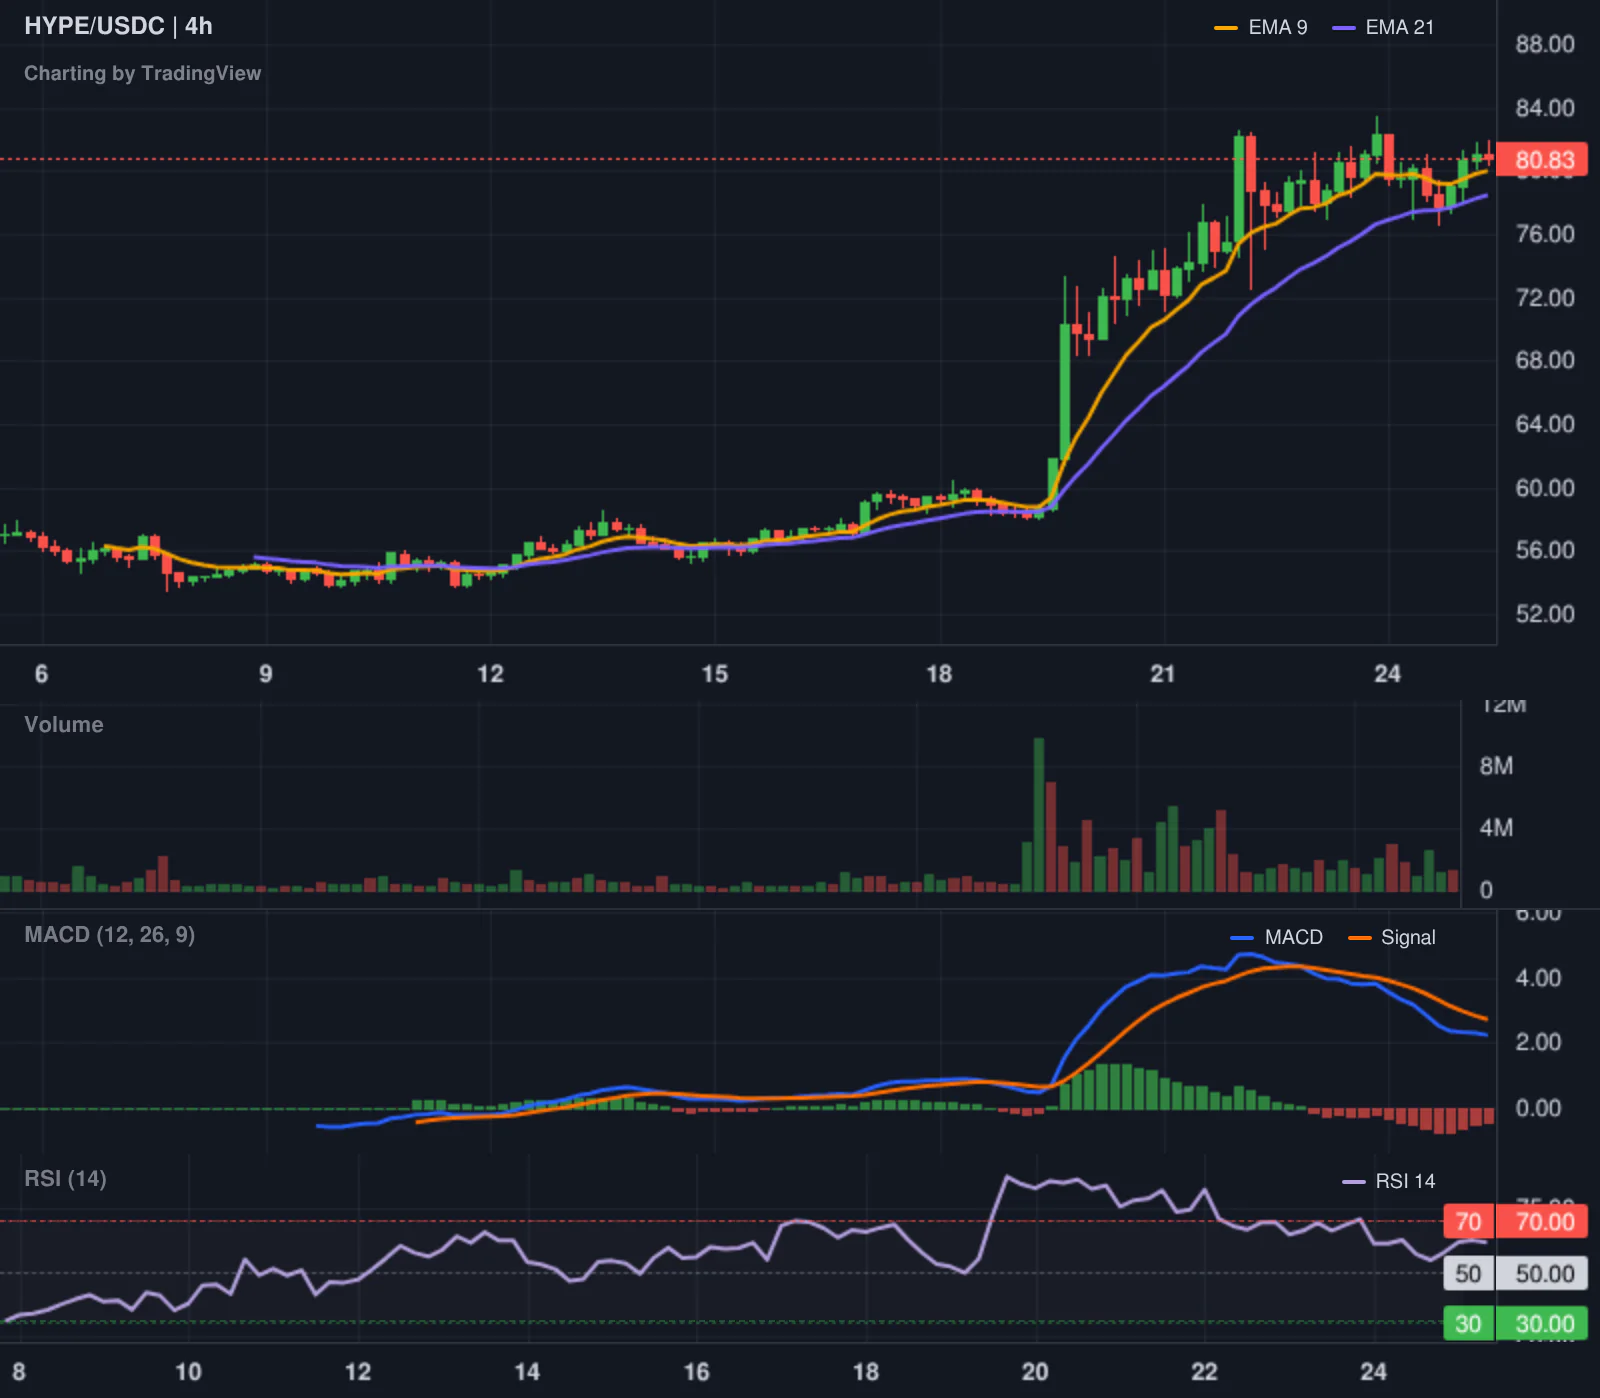Select the 30.00 RSI level label
The image size is (1600, 1398).
click(x=1543, y=1324)
